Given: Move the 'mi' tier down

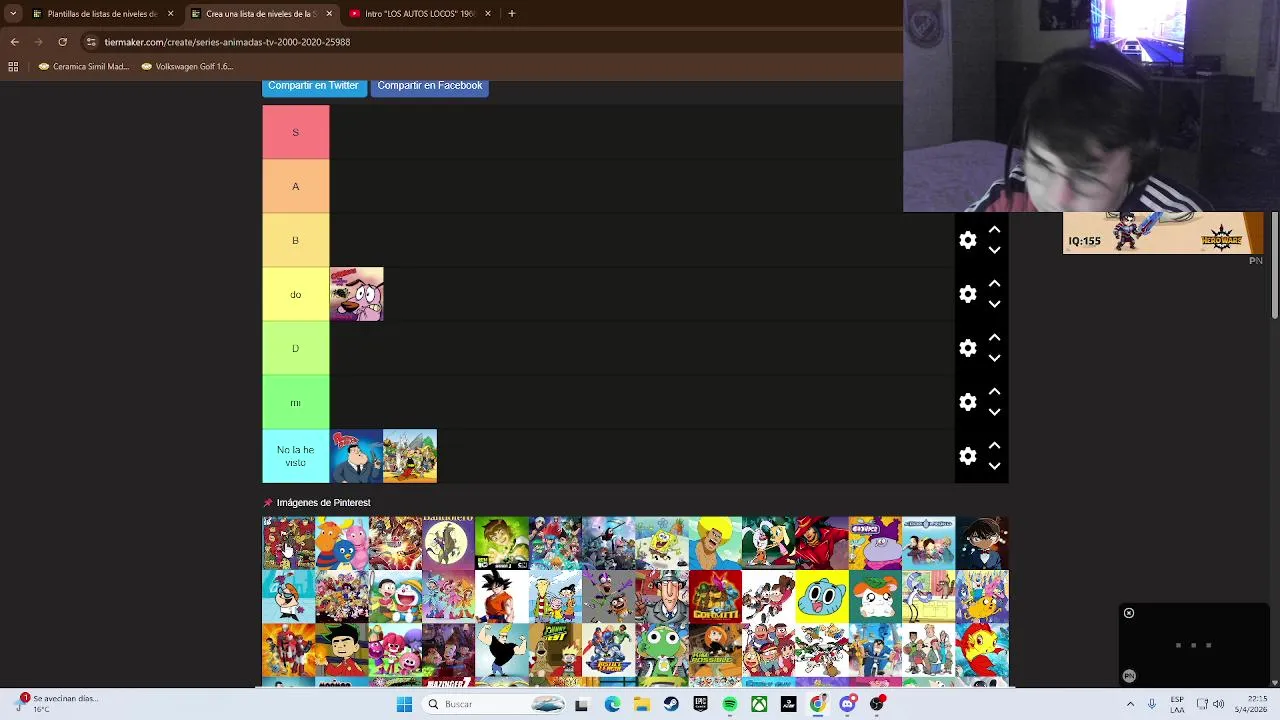Looking at the screenshot, I should [x=994, y=412].
